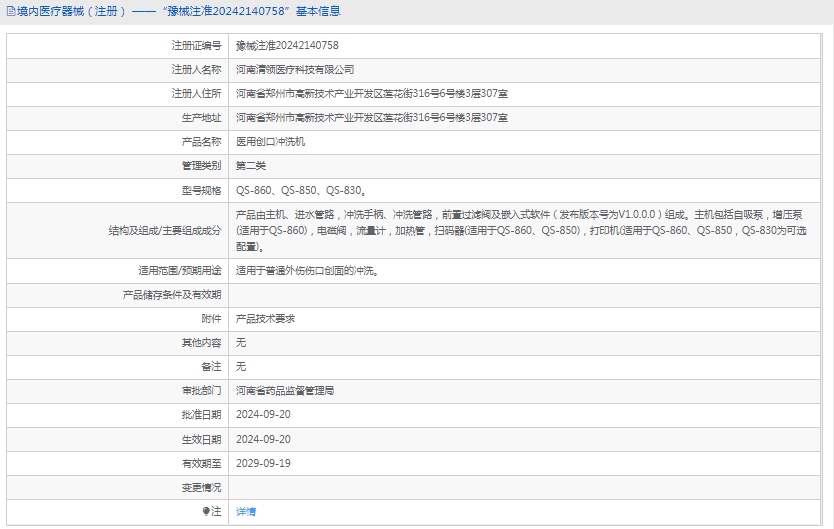
Task: Select registration number value 豫械注准20242140758
Action: 287,46
